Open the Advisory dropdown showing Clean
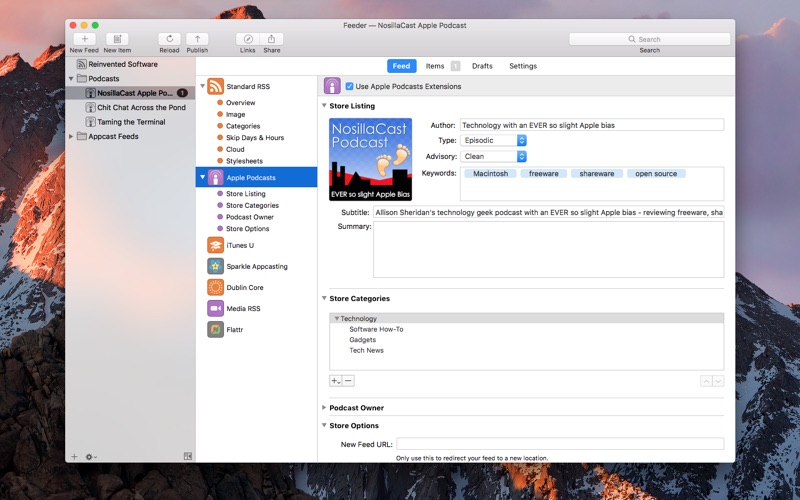The image size is (800, 500). (x=493, y=156)
